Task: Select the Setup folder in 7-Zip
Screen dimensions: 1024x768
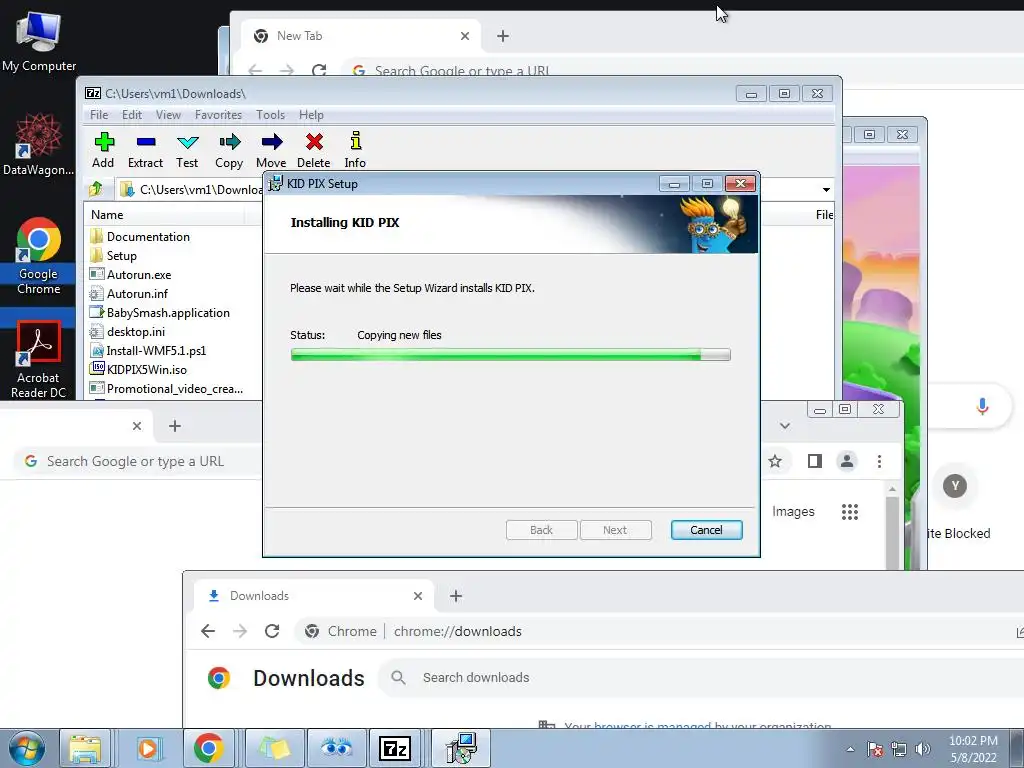Action: pos(121,256)
